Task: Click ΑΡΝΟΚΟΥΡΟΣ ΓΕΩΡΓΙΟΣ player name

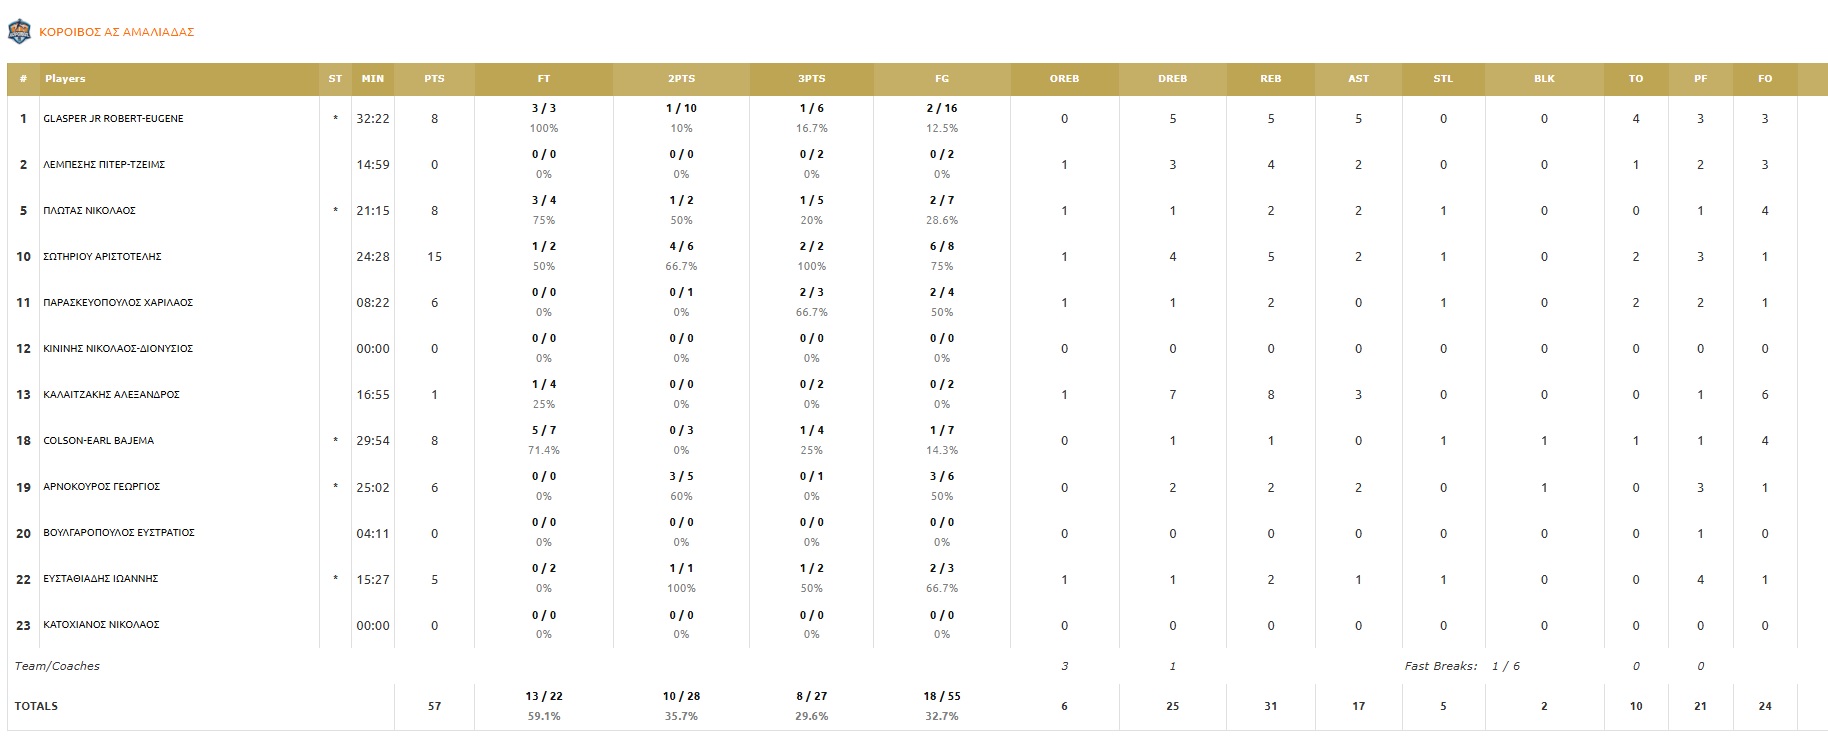Action: pyautogui.click(x=101, y=487)
